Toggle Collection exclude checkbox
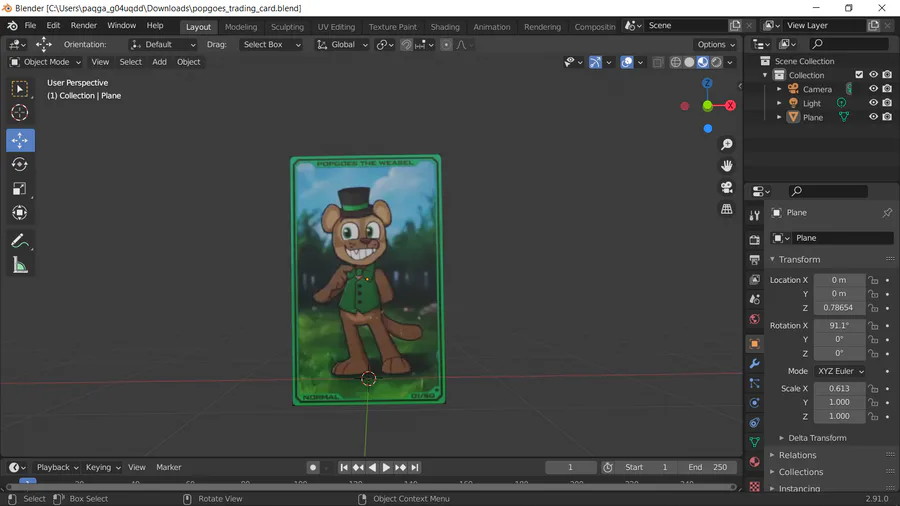 click(x=859, y=75)
